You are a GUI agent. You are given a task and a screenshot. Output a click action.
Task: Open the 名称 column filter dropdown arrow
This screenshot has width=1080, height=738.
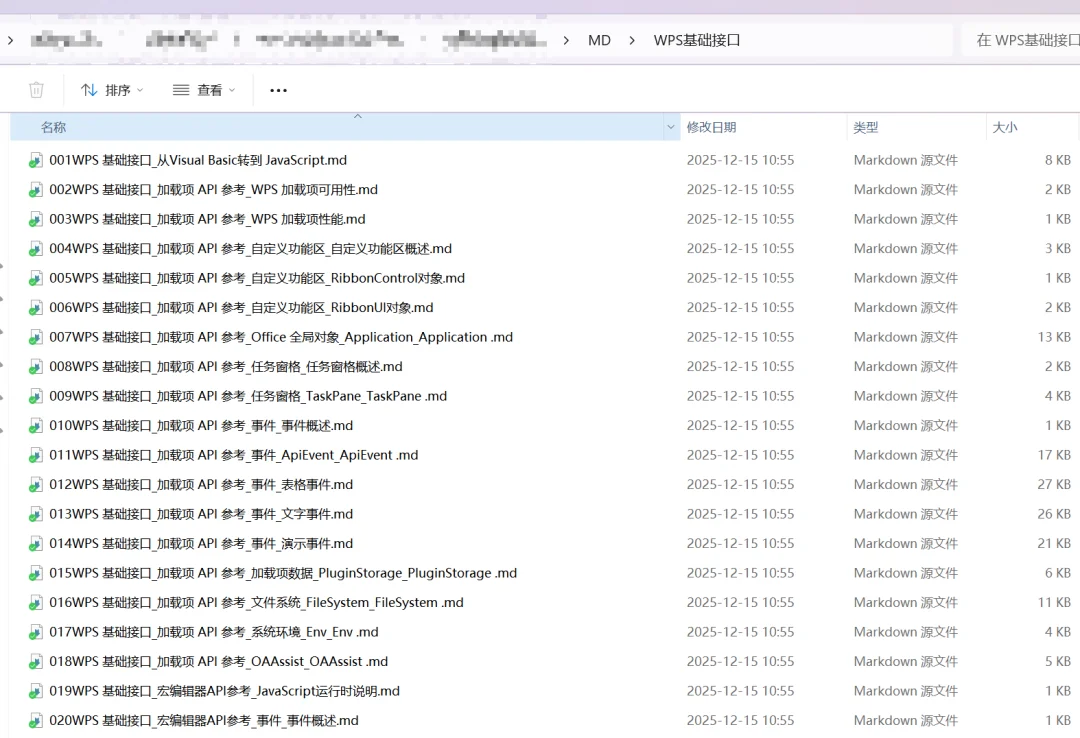pyautogui.click(x=670, y=127)
